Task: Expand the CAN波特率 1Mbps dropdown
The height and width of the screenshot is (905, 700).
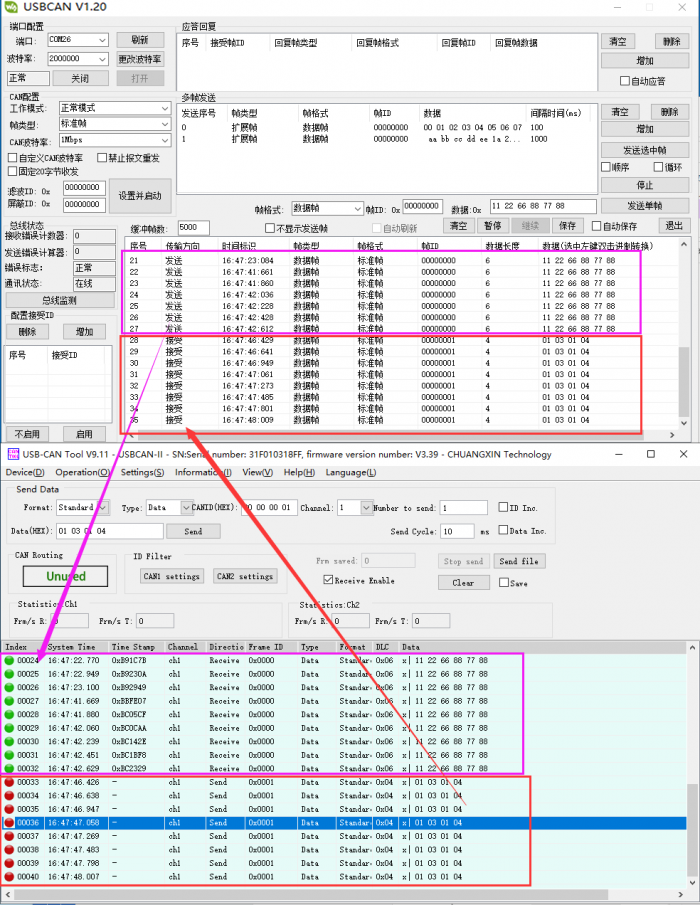Action: tap(165, 140)
